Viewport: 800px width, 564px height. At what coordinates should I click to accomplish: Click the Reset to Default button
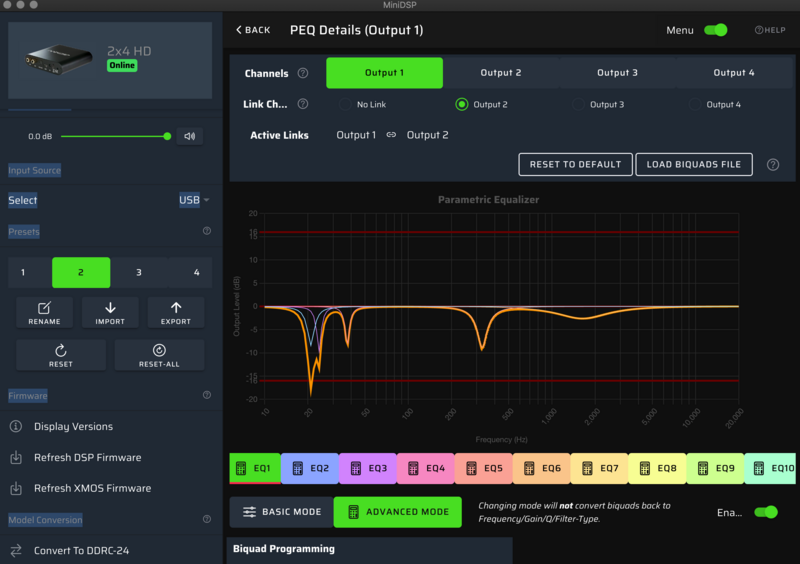(575, 164)
